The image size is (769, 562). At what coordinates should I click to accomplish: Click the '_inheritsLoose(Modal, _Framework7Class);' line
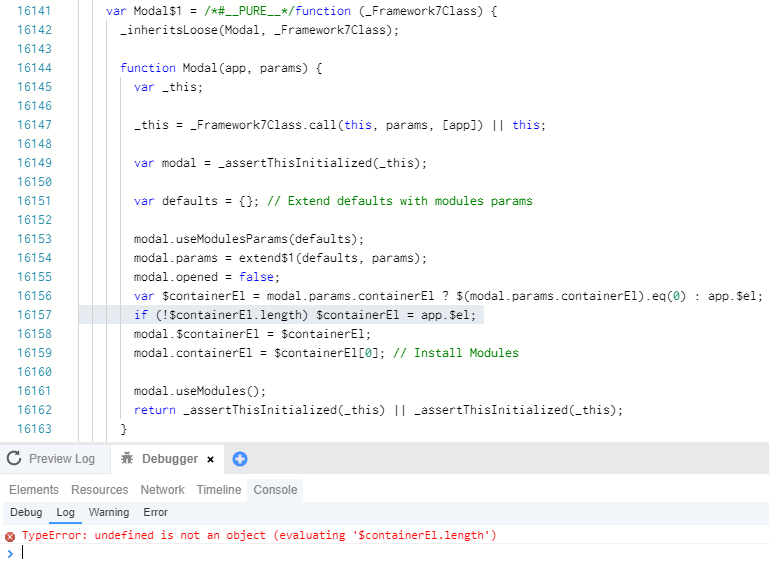click(260, 30)
